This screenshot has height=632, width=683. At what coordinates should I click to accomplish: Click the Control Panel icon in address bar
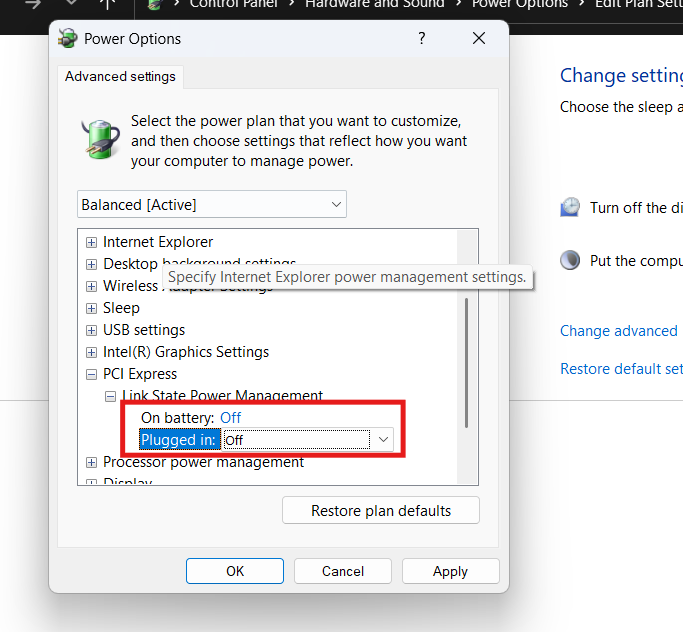click(155, 4)
